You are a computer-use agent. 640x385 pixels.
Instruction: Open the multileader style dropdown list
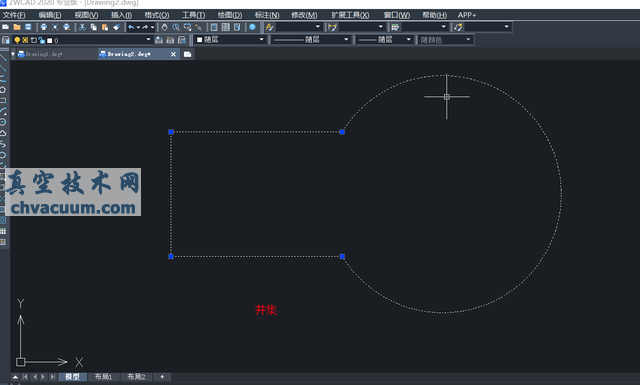click(507, 27)
